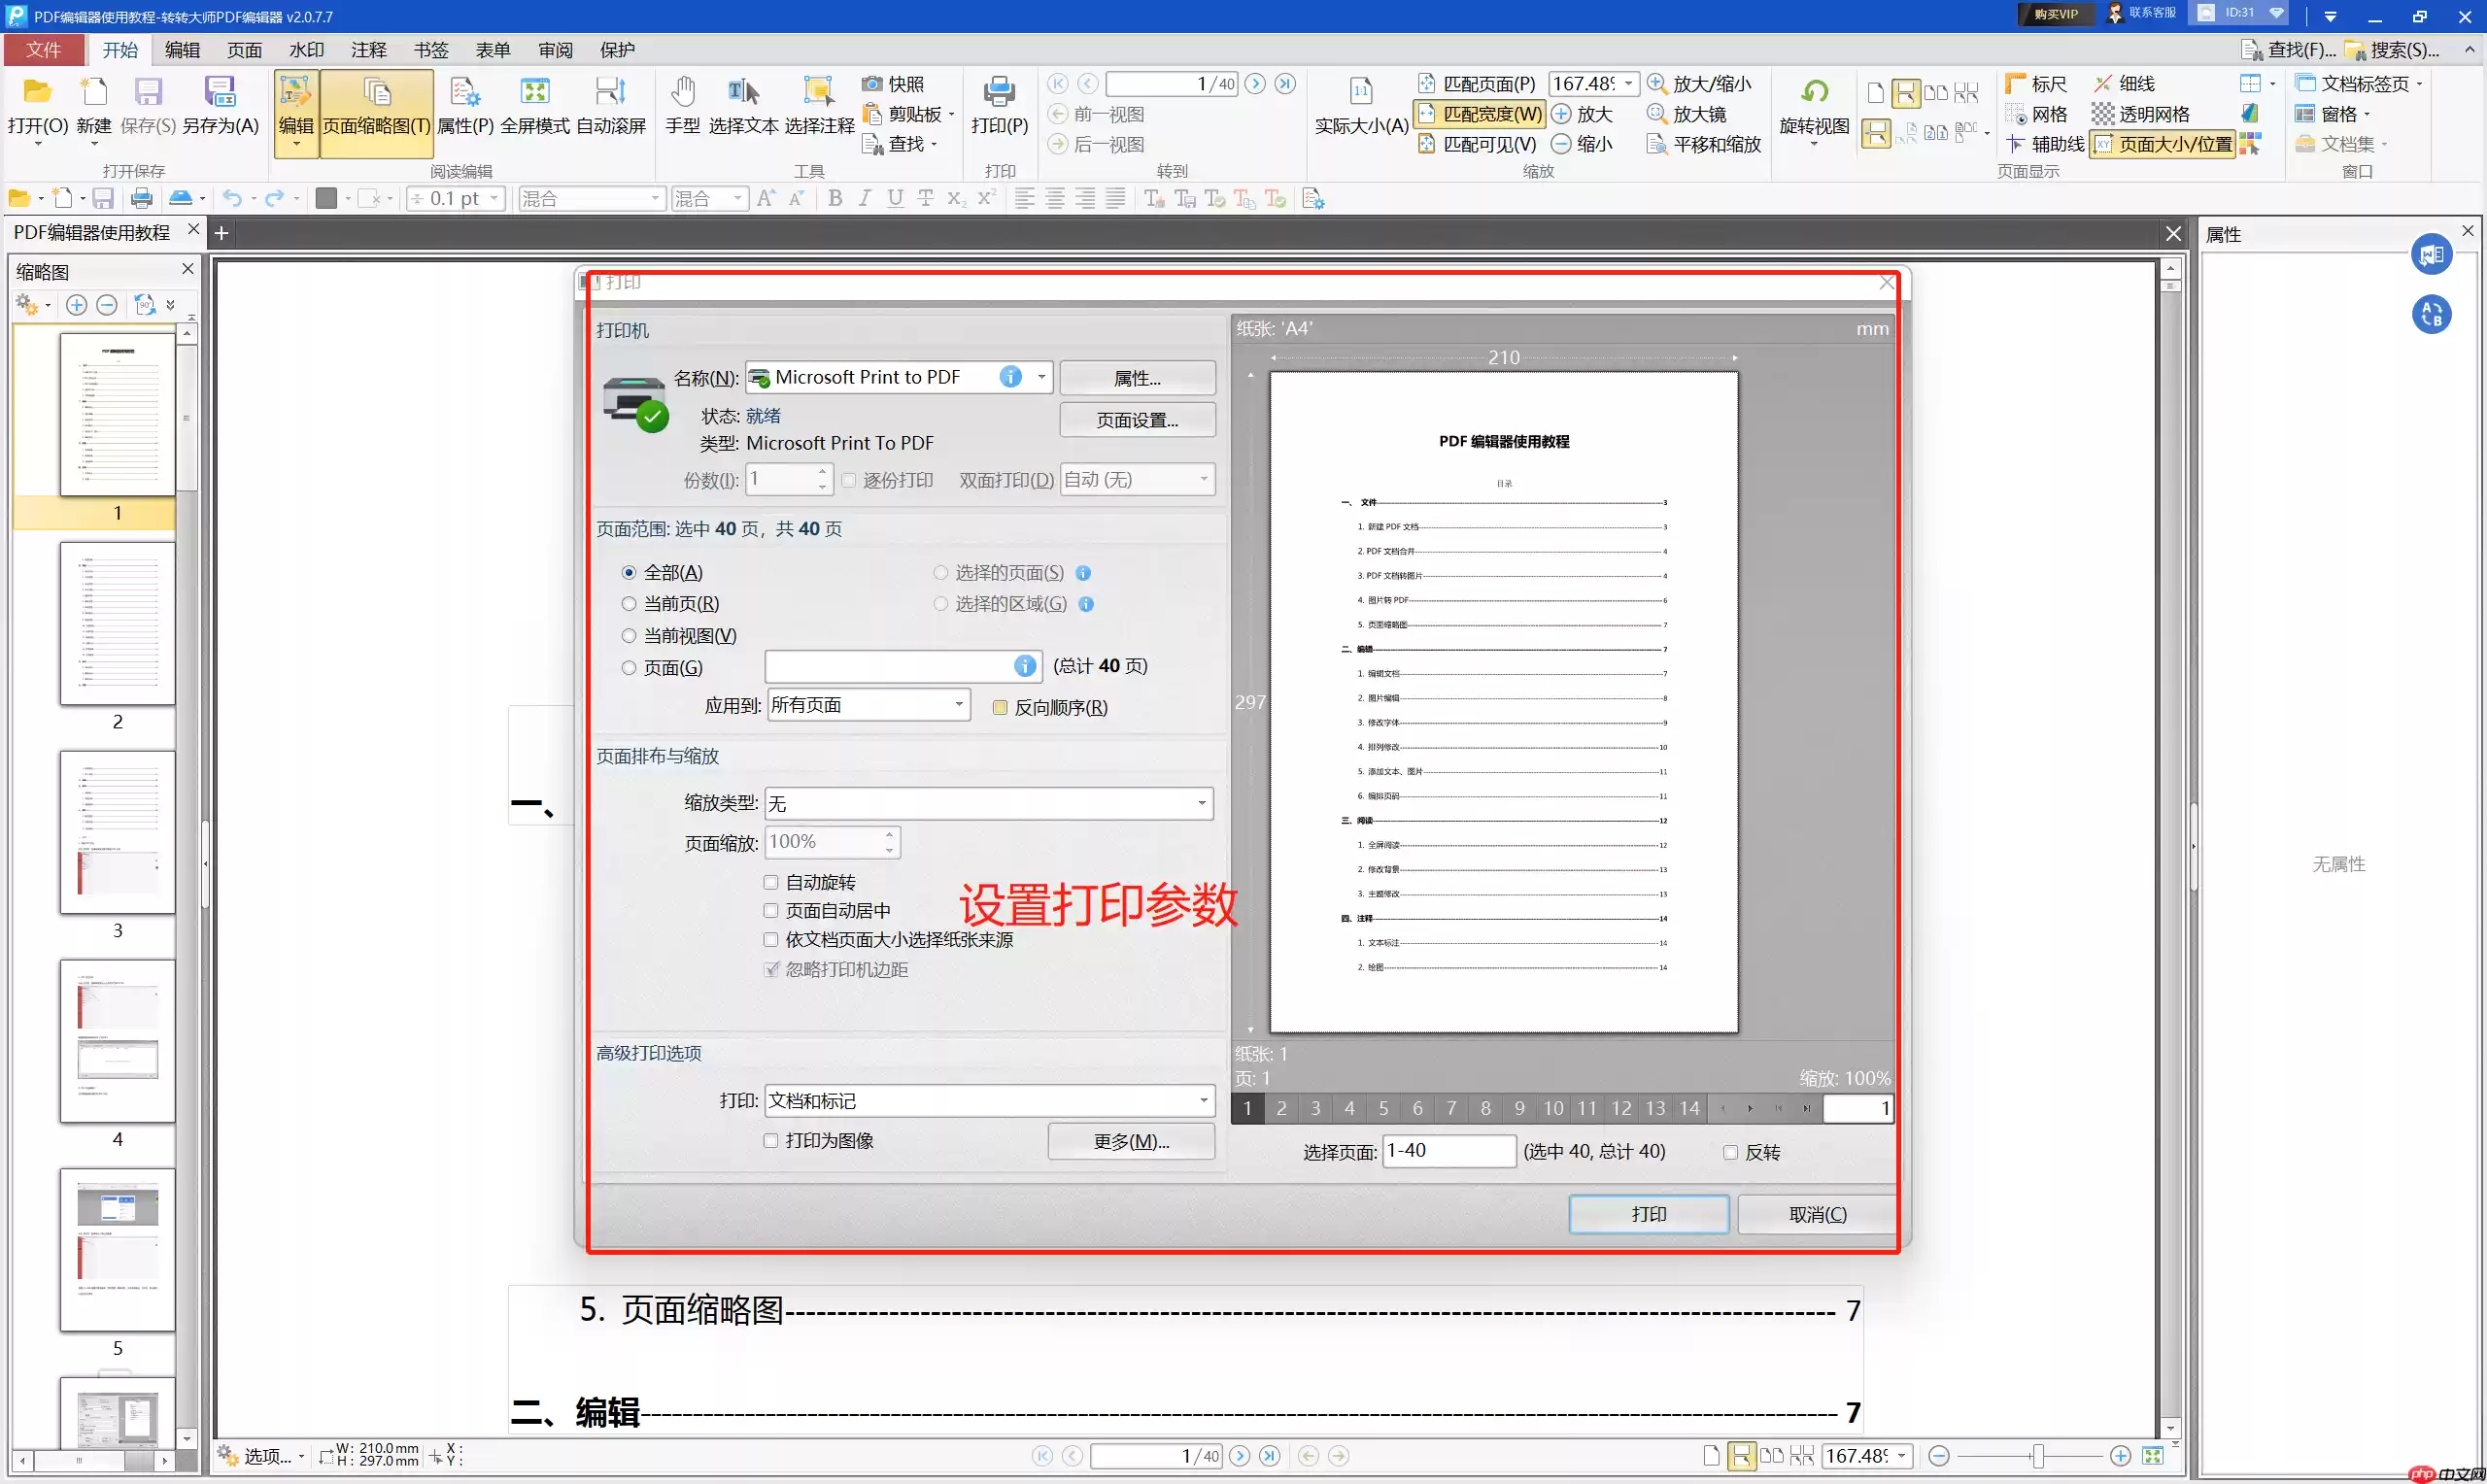Toggle 页面自动居中 option
This screenshot has width=2487, height=1484.
(x=771, y=910)
